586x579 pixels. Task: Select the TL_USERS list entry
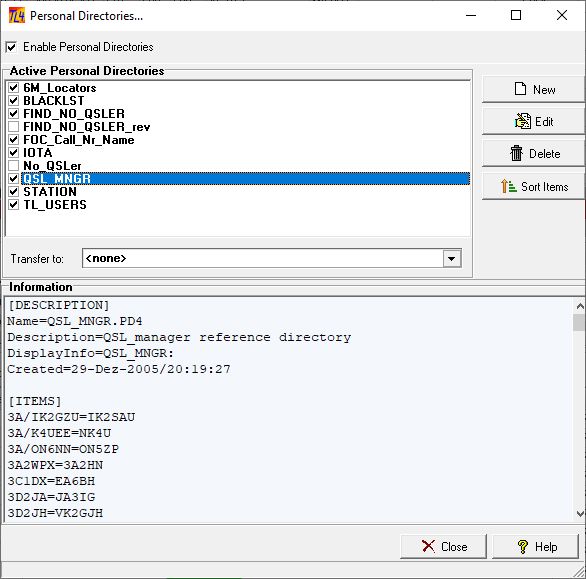point(55,205)
